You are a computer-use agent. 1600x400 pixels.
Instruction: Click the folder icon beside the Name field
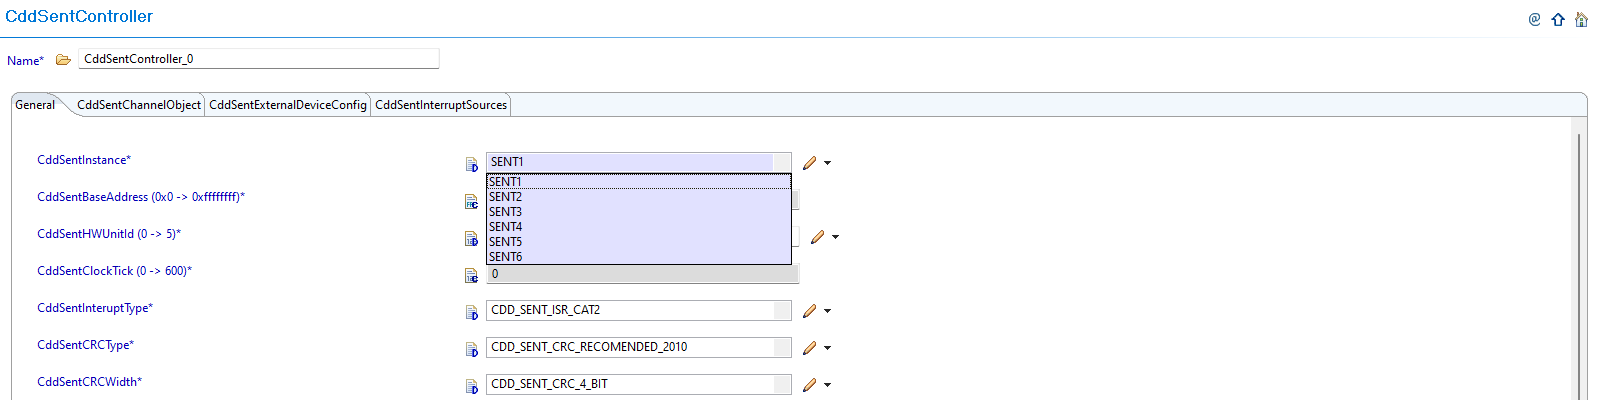[63, 60]
